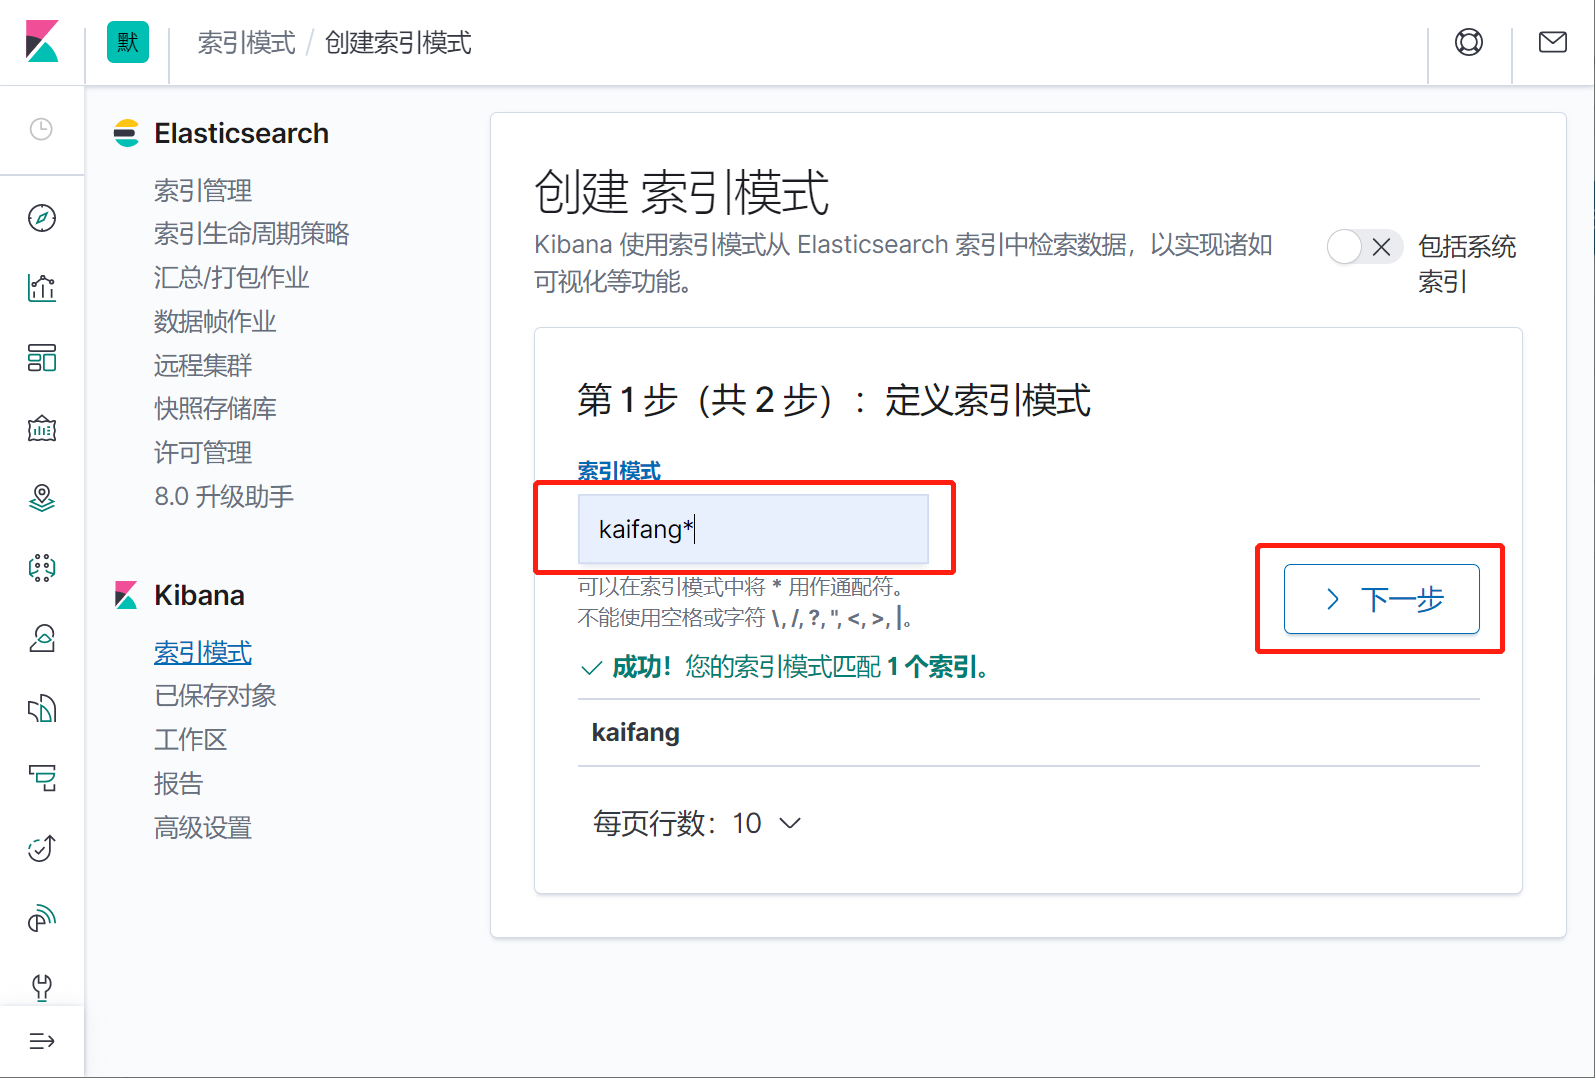Open the mail newsfeed icon
Viewport: 1595px width, 1078px height.
[1552, 42]
